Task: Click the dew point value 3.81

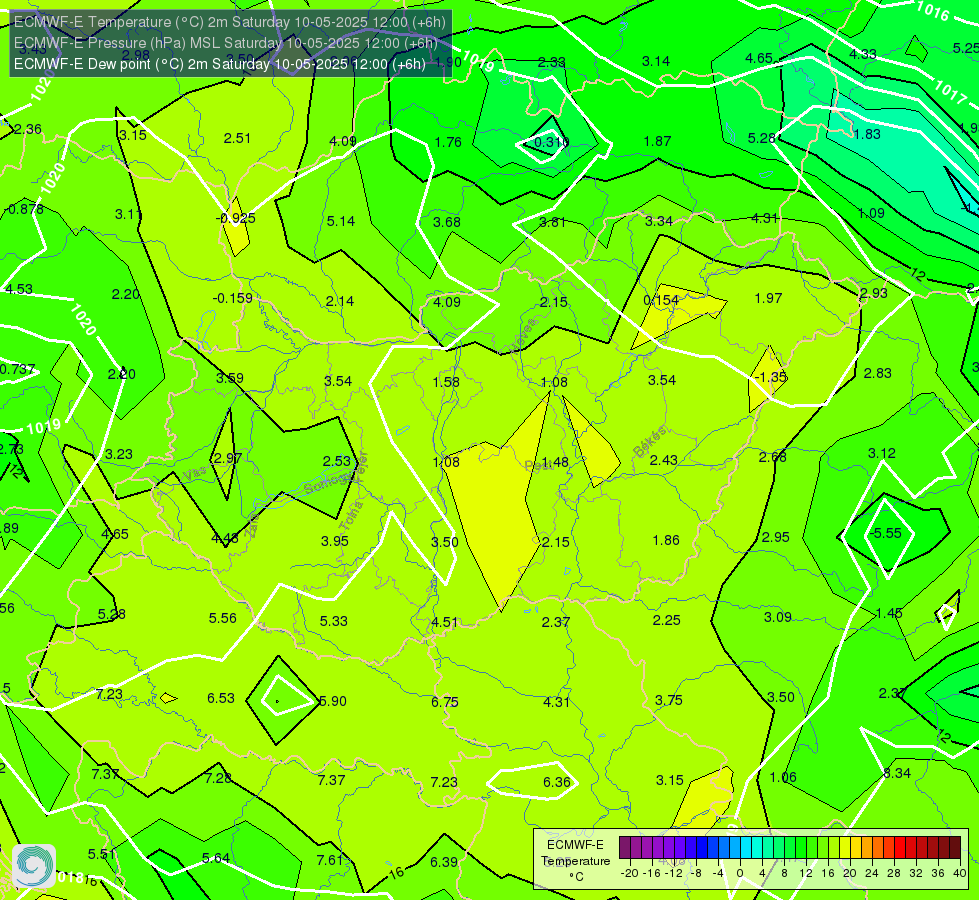Action: 553,222
